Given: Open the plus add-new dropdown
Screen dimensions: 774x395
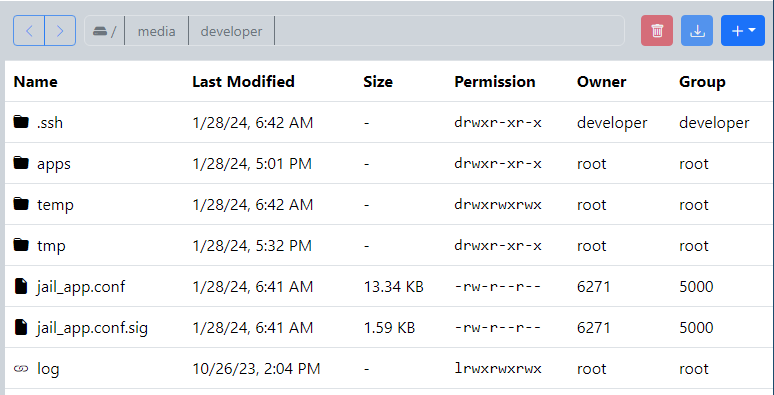Looking at the screenshot, I should coord(743,31).
